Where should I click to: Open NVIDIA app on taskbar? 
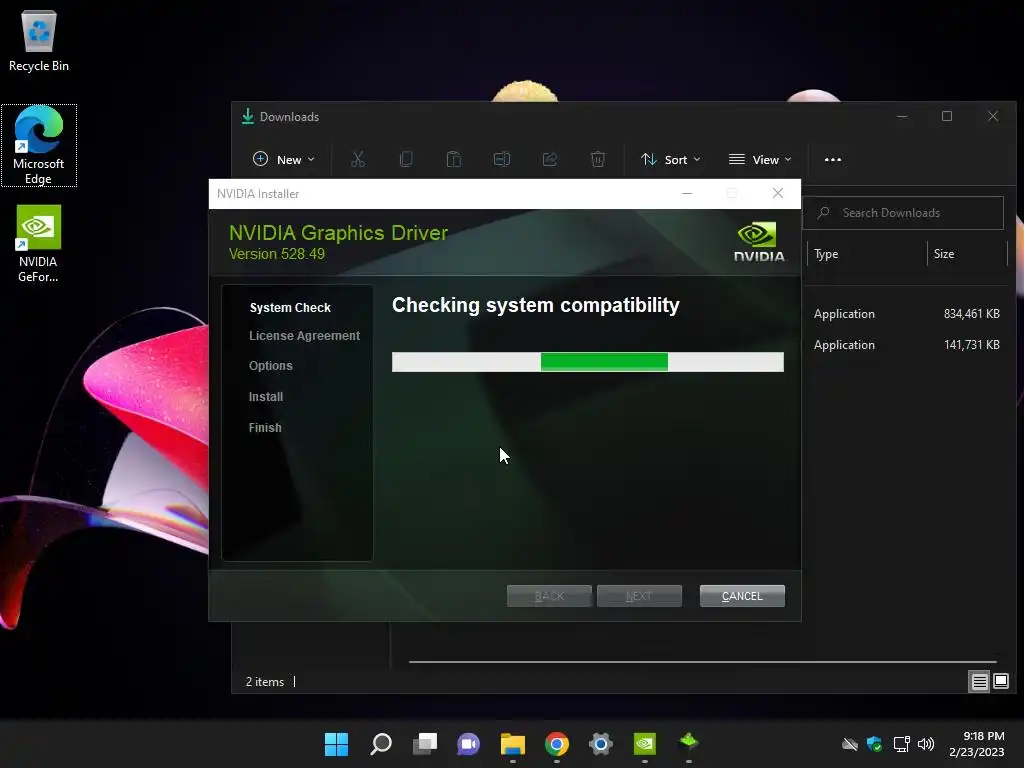[645, 744]
